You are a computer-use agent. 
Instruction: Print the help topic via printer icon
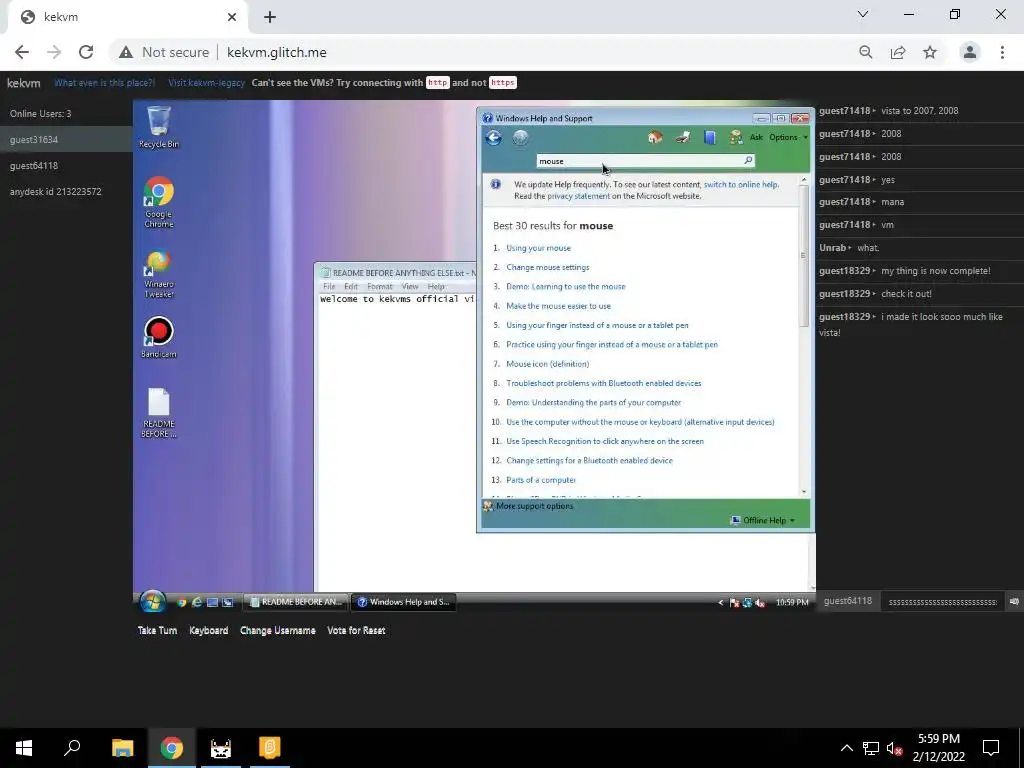[x=682, y=137]
